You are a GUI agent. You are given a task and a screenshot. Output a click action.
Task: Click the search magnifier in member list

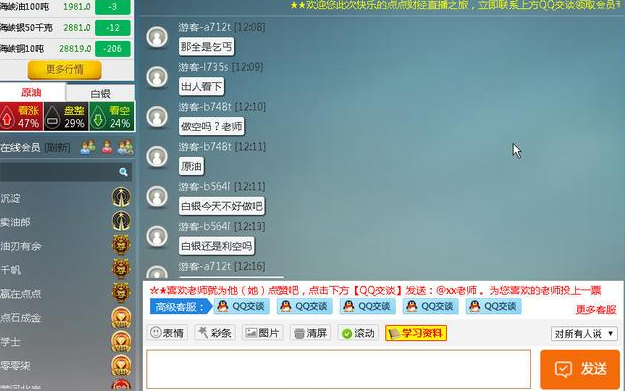(123, 172)
